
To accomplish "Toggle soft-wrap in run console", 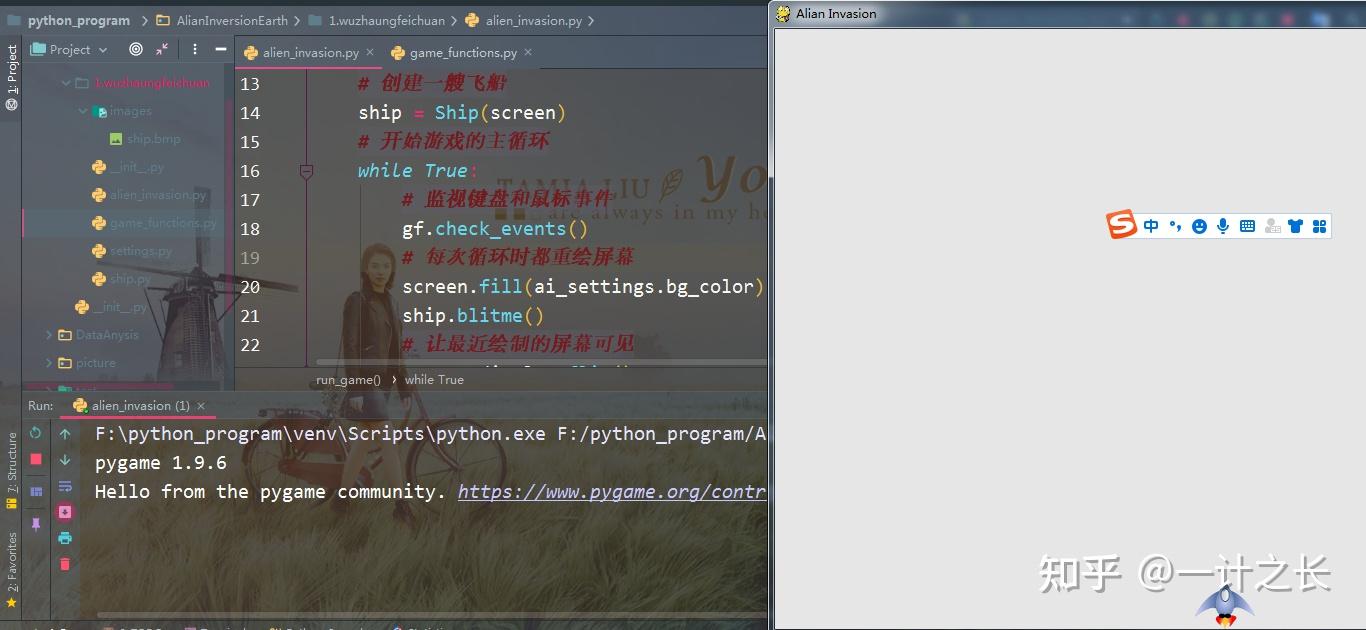I will point(64,486).
